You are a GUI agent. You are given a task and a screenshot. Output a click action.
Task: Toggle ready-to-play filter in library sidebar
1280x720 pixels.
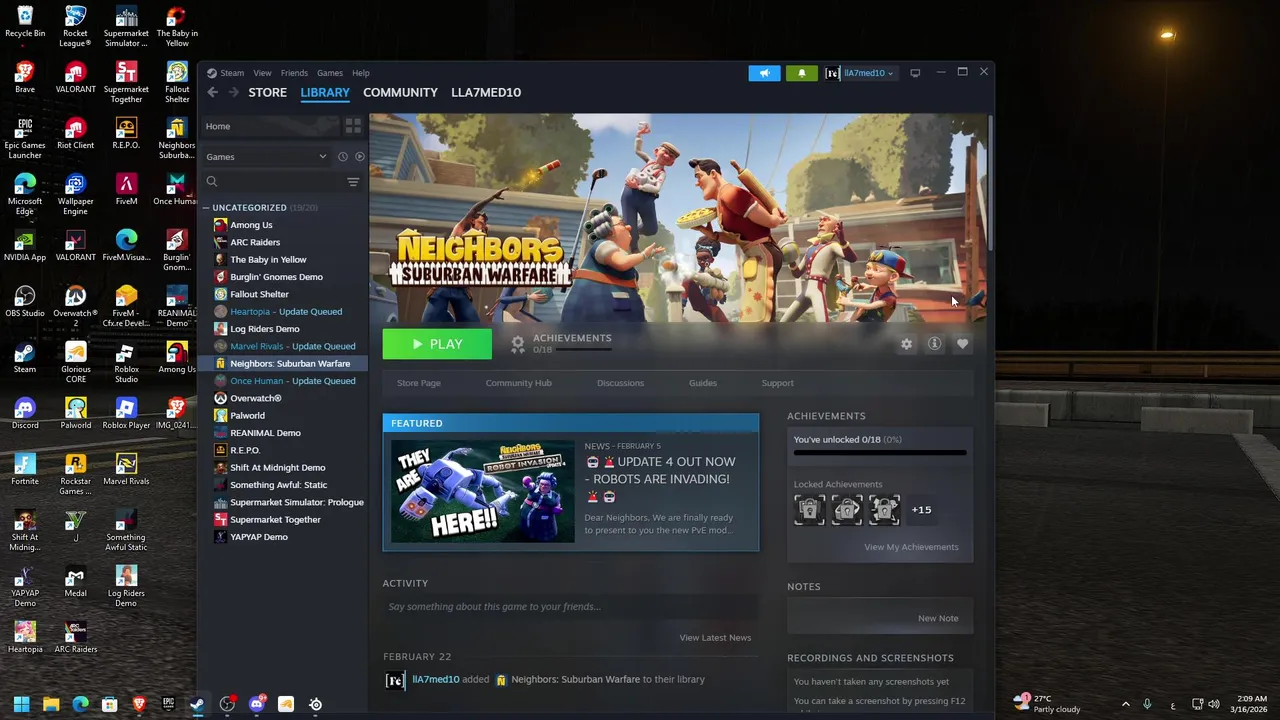tap(360, 157)
